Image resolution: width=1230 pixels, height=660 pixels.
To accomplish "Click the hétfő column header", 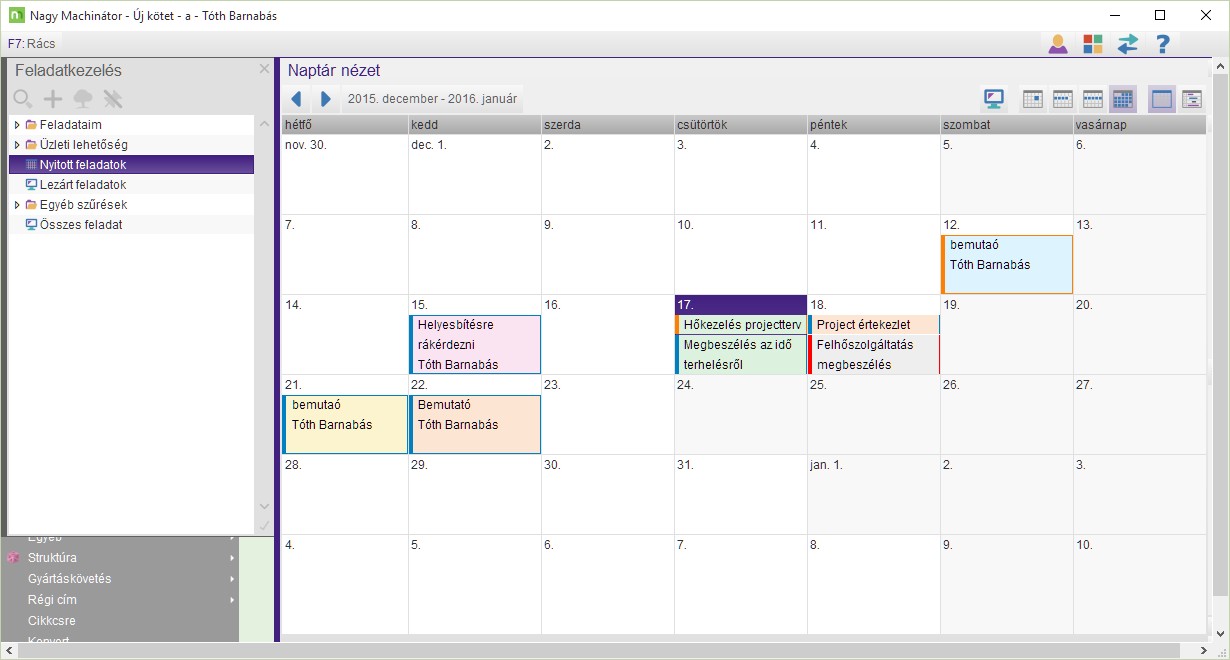I will pyautogui.click(x=344, y=125).
